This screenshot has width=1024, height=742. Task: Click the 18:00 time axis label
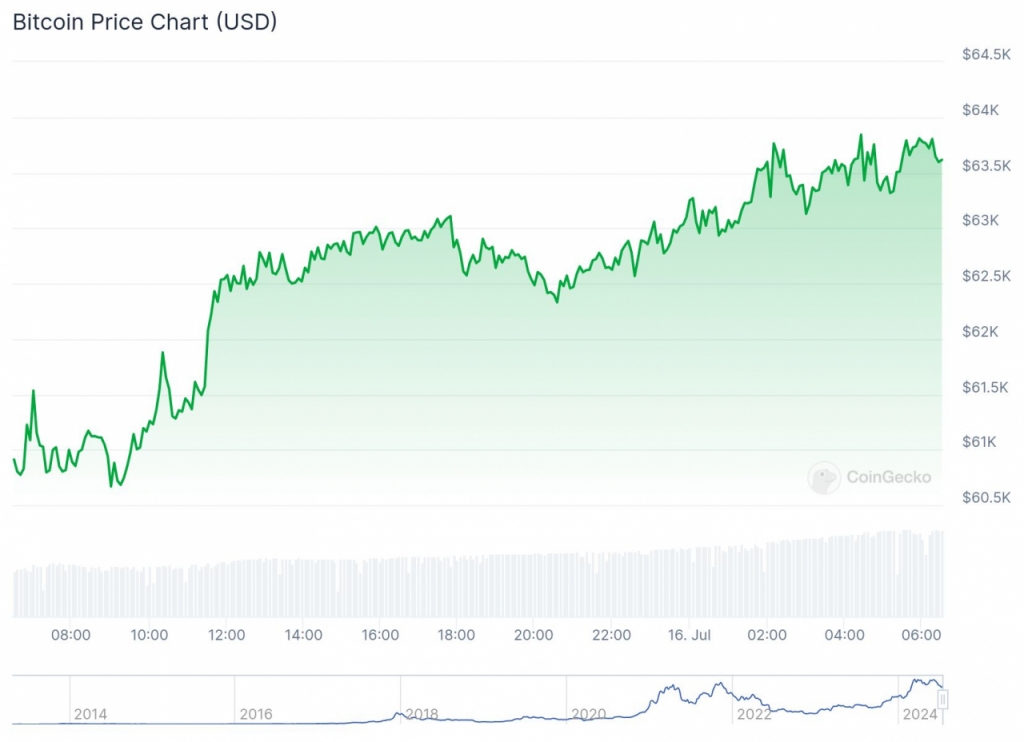click(457, 635)
